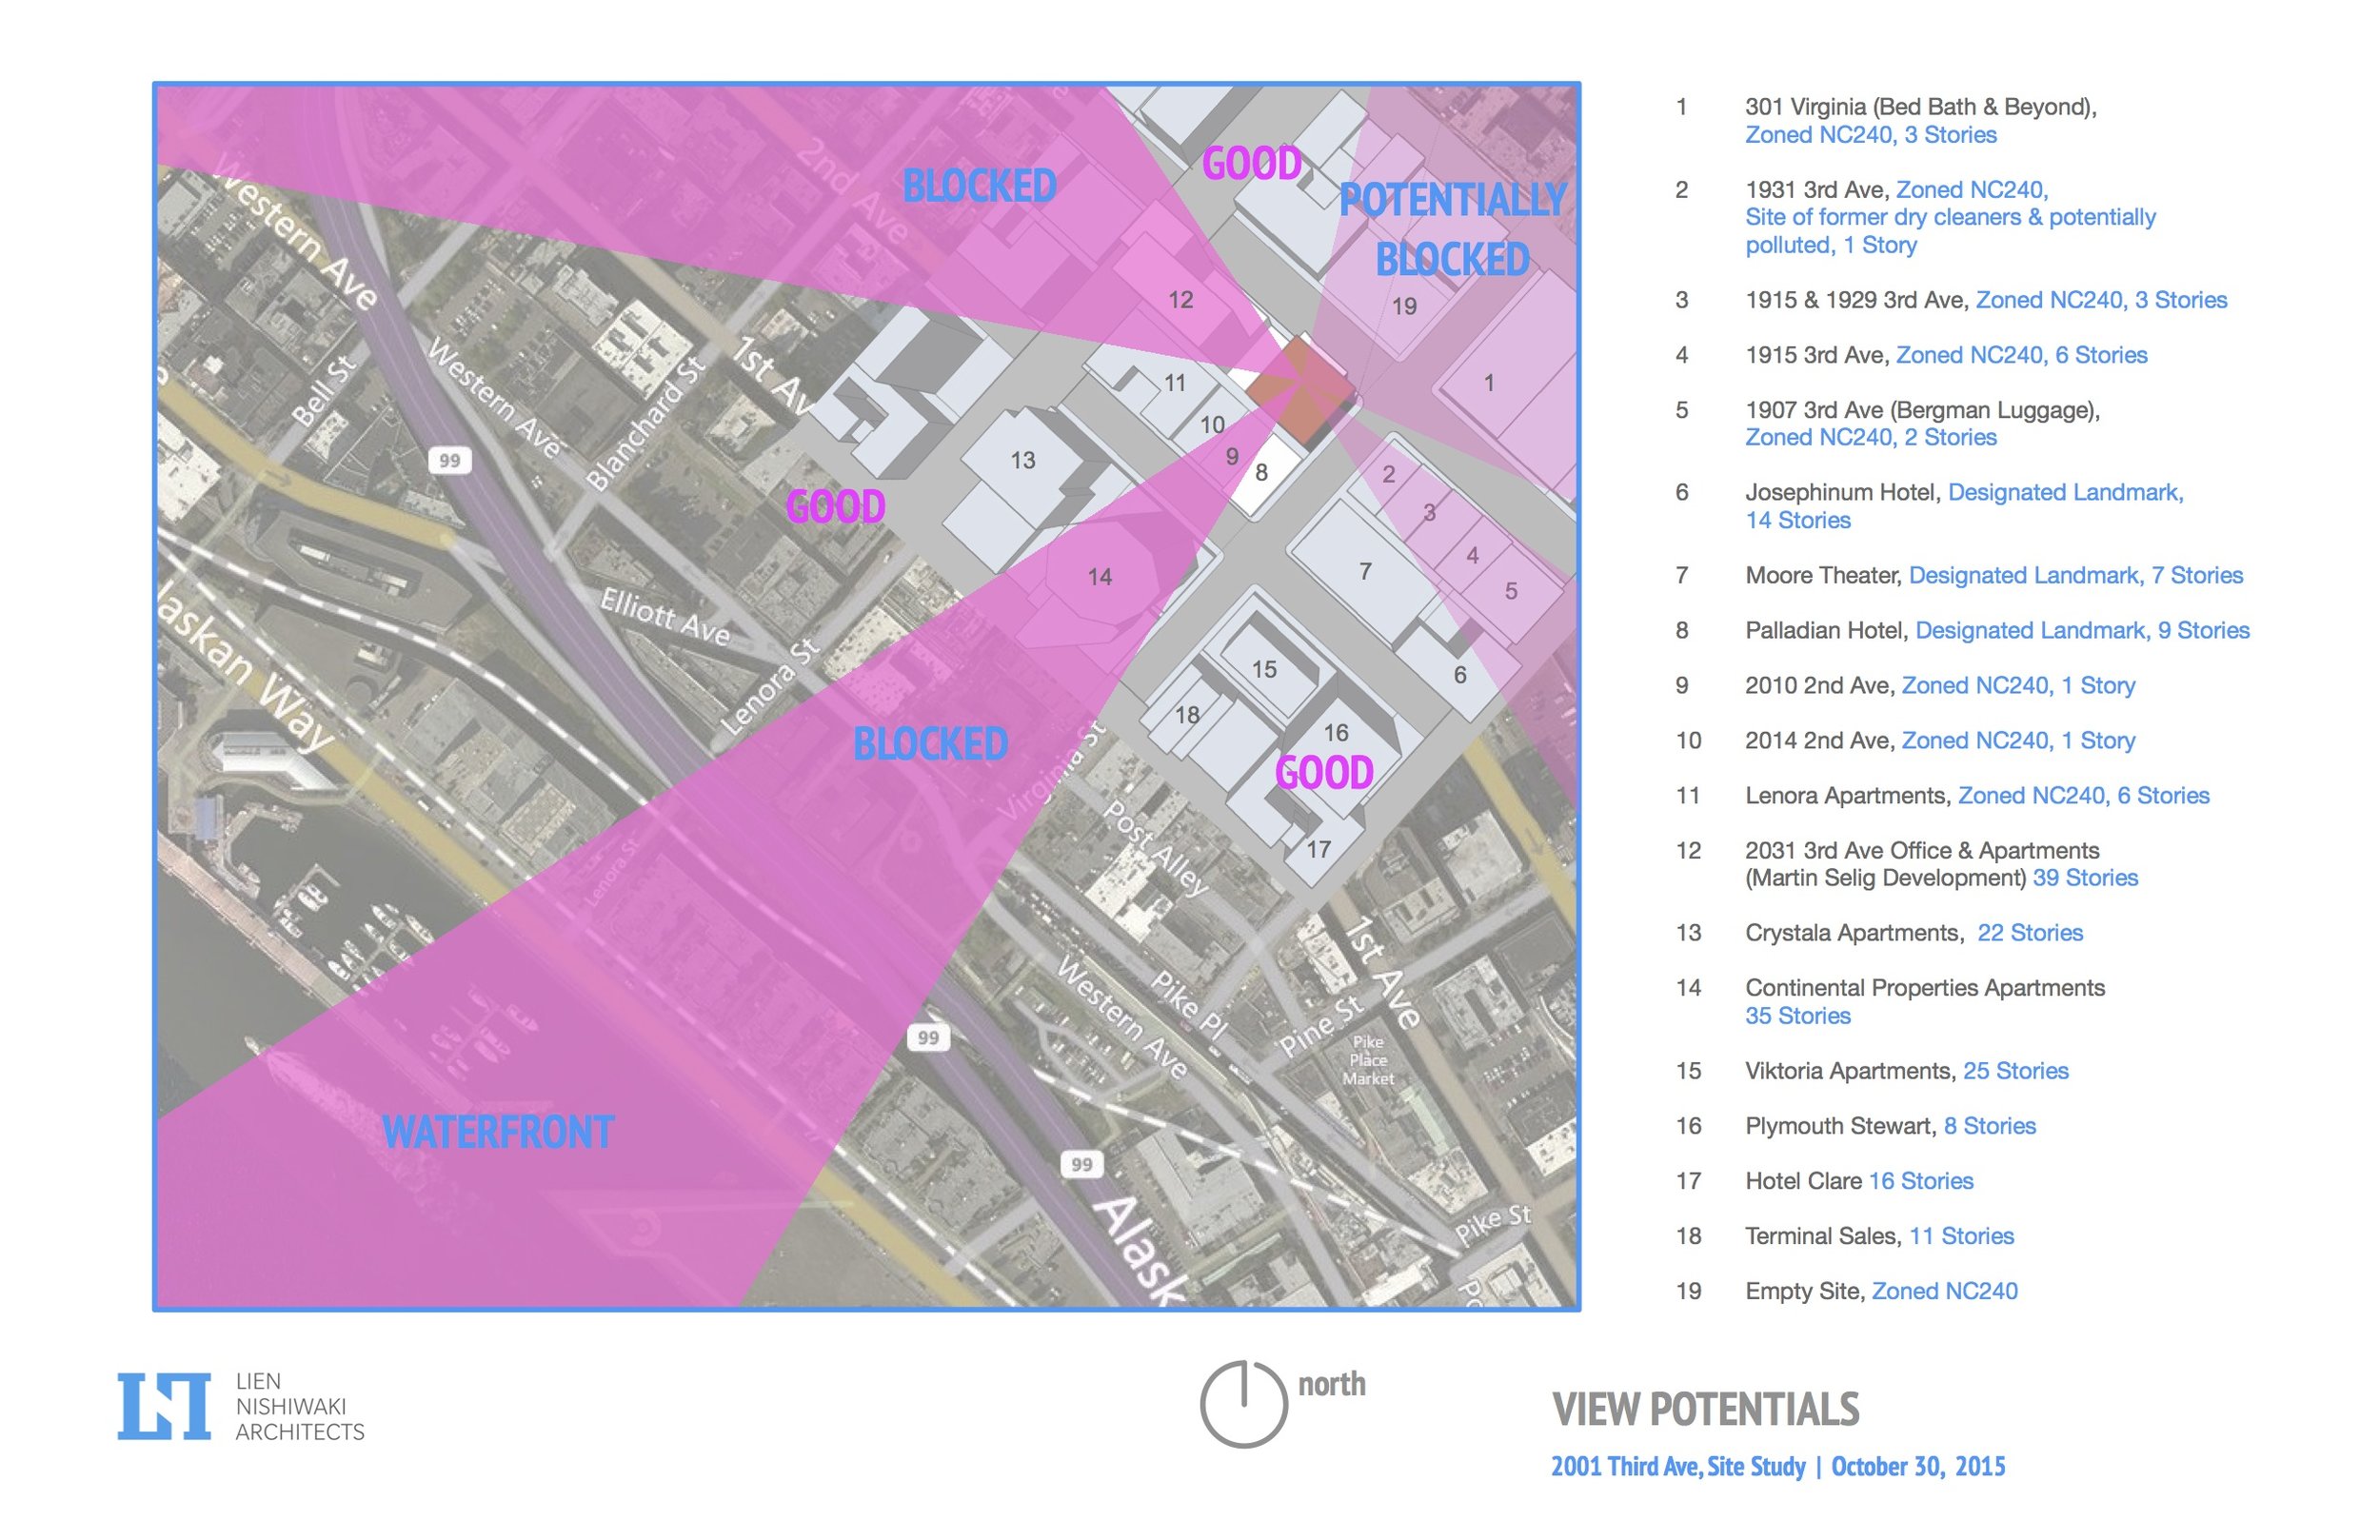Click legend entry '2014 2nd Ave'
The width and height of the screenshot is (2380, 1540).
[x=1819, y=740]
